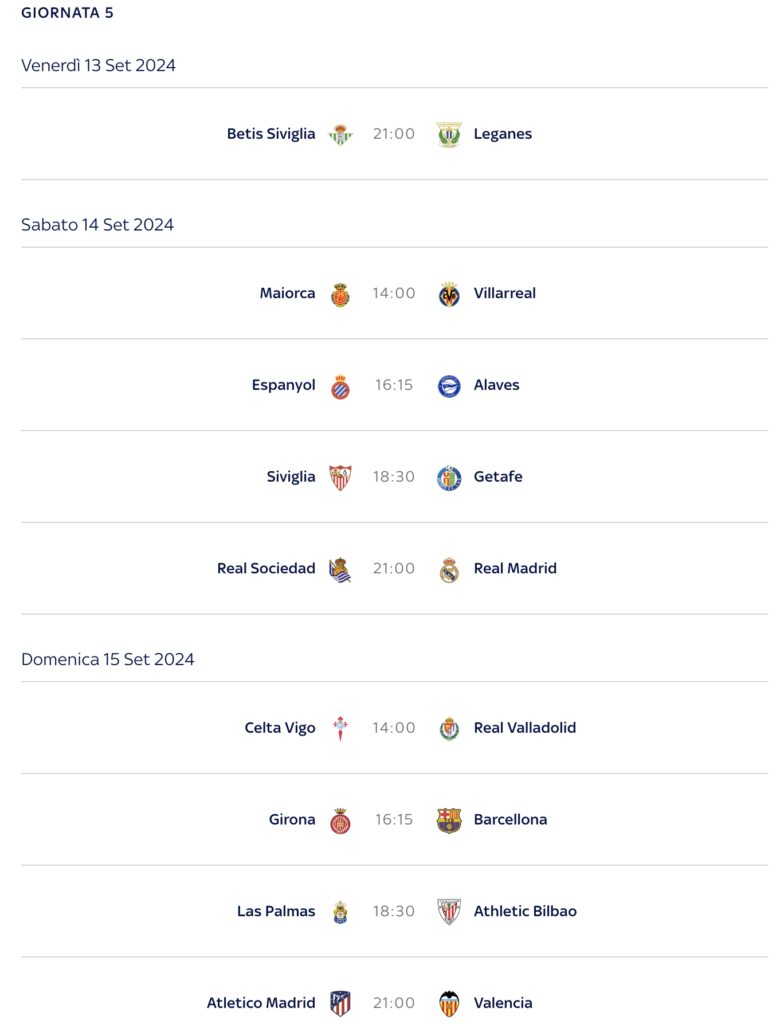Screen dimensions: 784x1024
Task: Click the Maiorca vs Villarreal 14:00 time
Action: [394, 293]
